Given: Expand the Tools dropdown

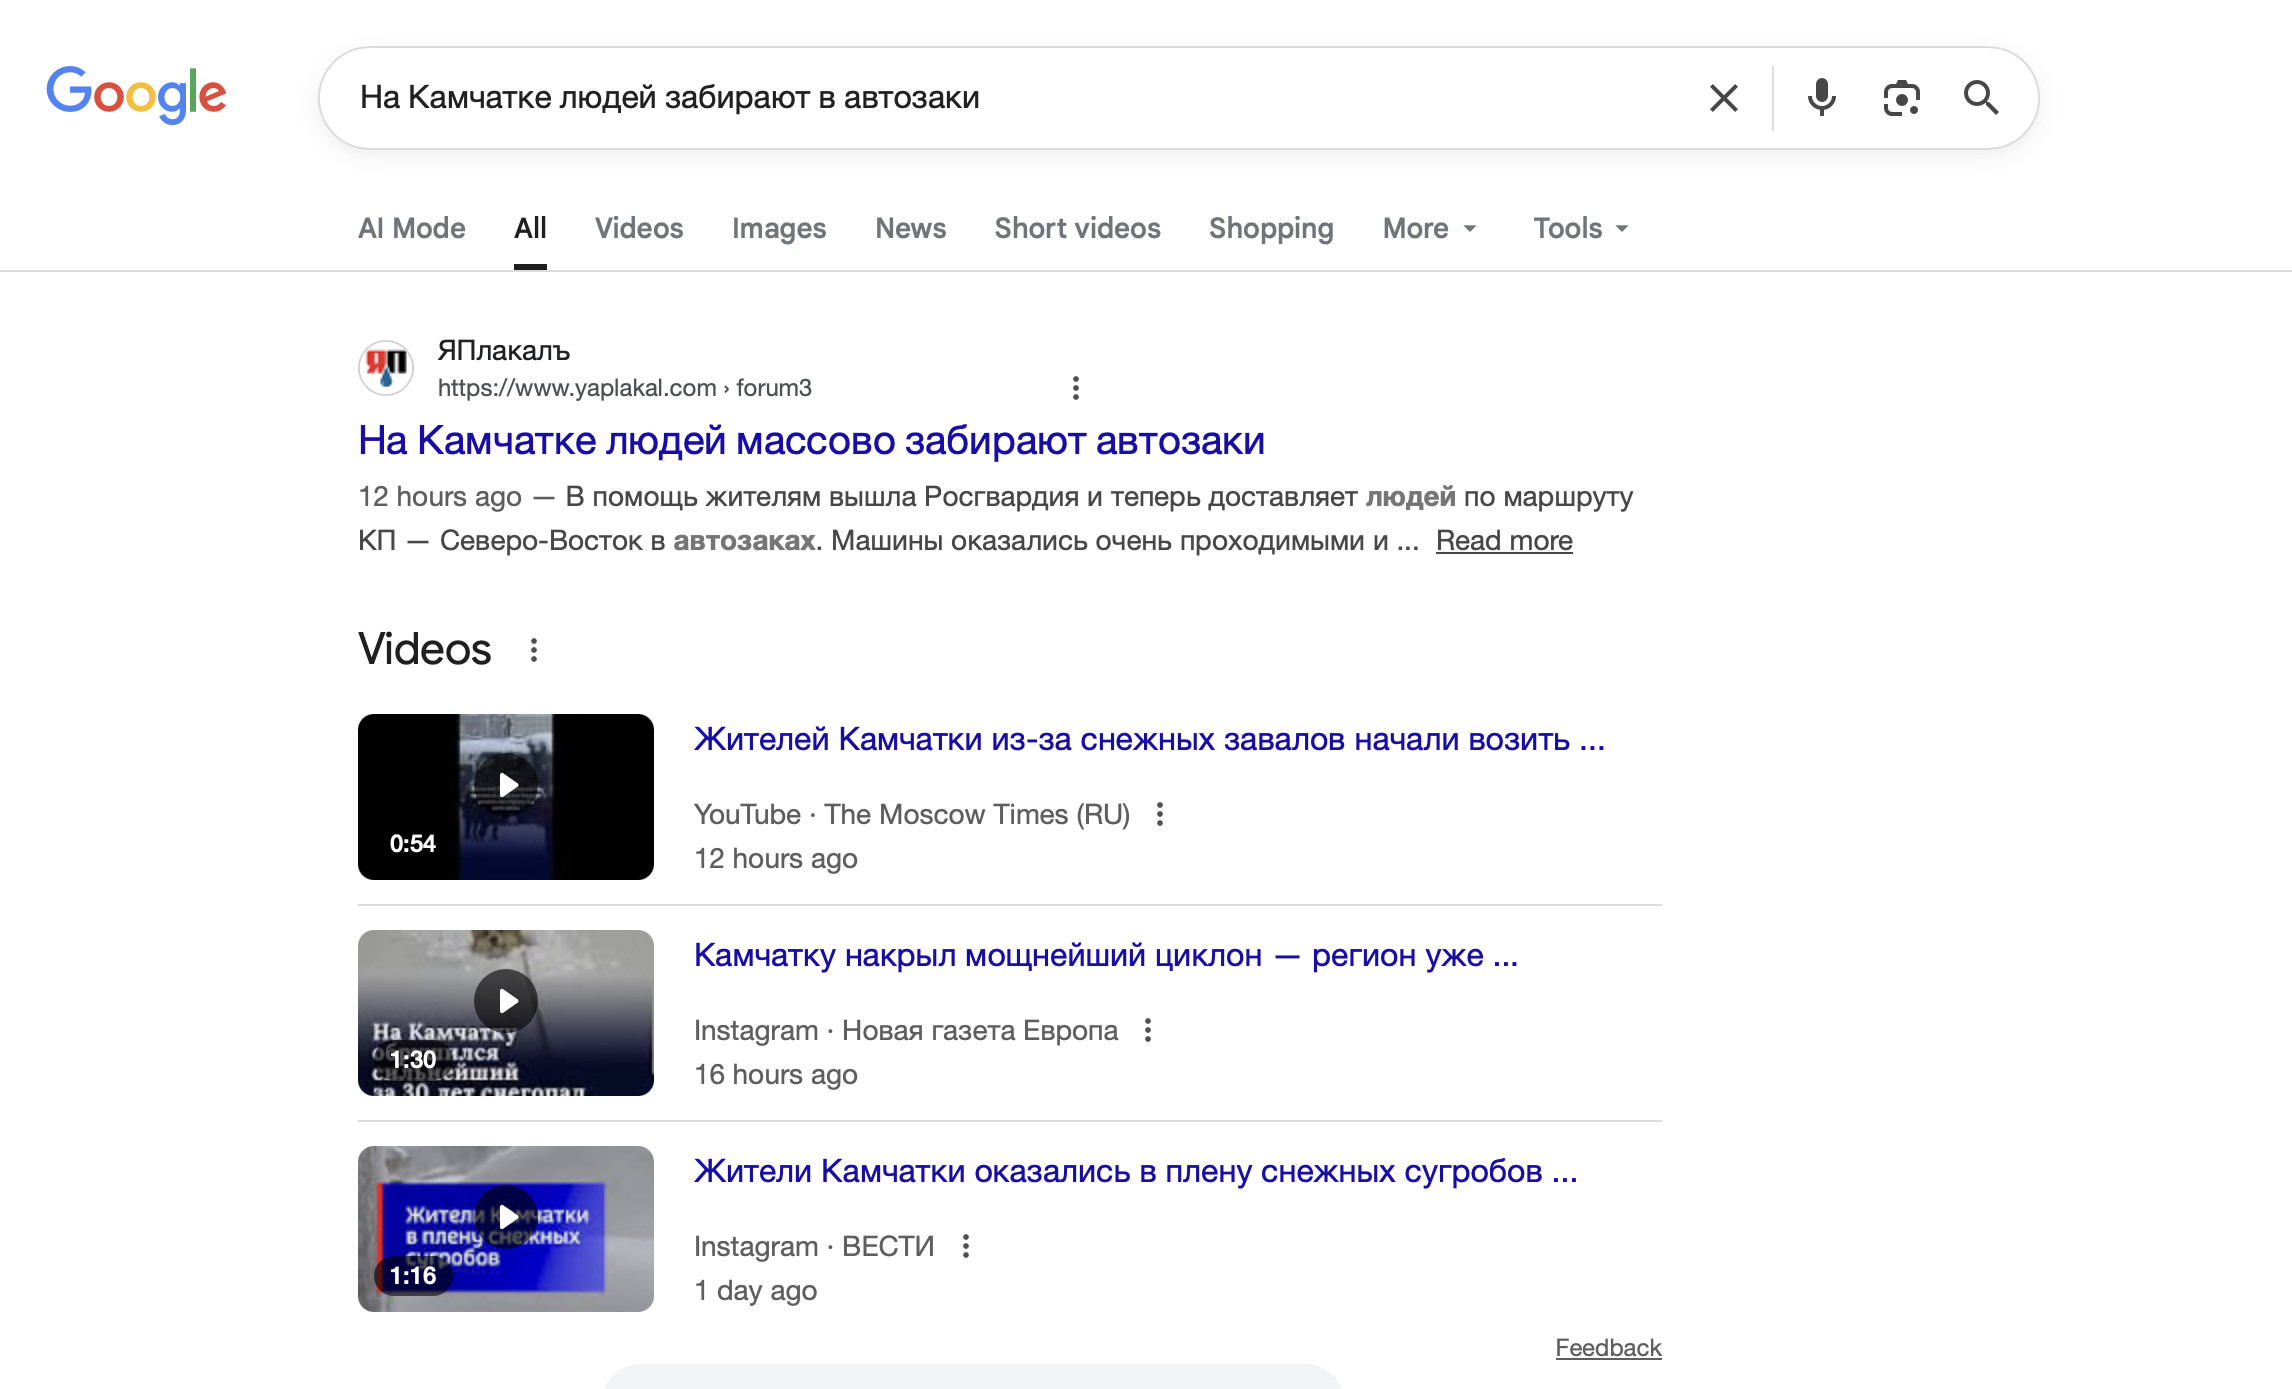Looking at the screenshot, I should (x=1580, y=228).
